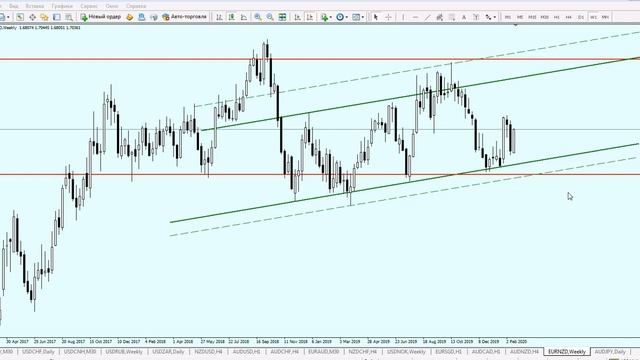Open the profiles dropdown arrow
This screenshot has width=640, height=360.
pos(8,17)
